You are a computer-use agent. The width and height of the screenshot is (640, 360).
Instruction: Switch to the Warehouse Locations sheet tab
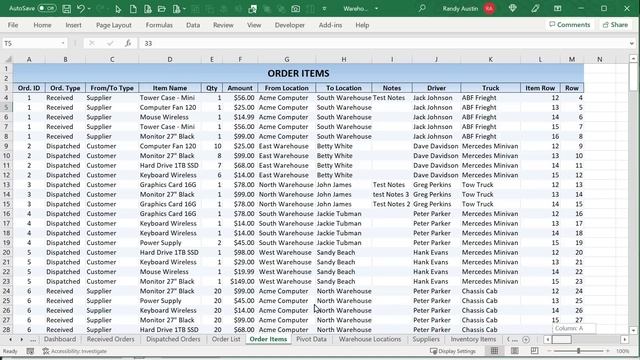[x=370, y=339]
